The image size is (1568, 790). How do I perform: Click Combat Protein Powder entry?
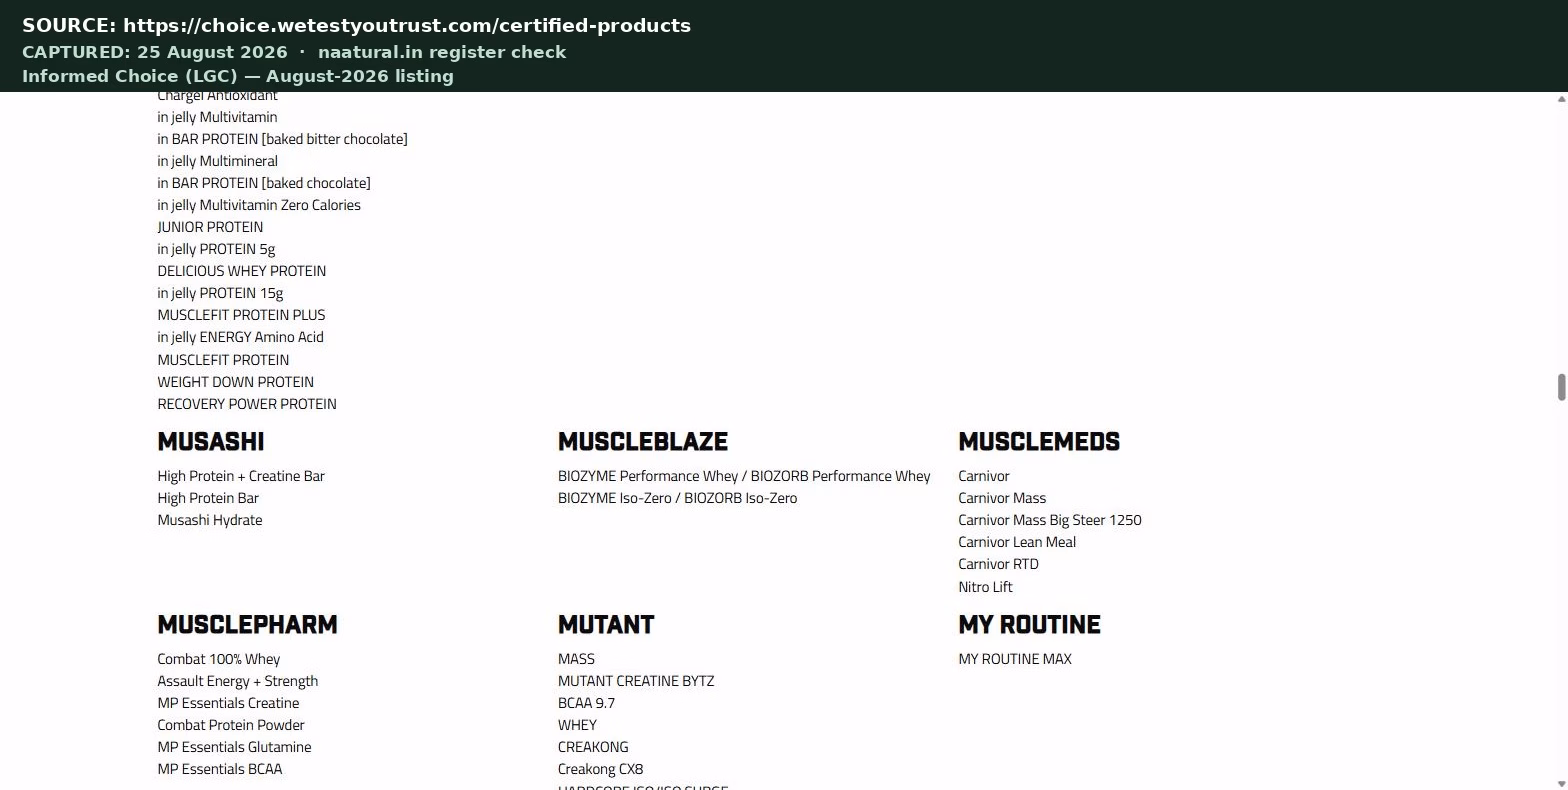click(231, 725)
